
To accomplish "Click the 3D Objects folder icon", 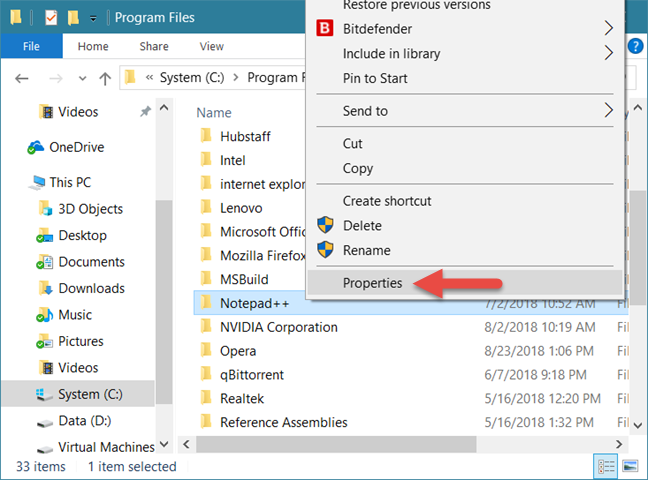I will (x=45, y=209).
